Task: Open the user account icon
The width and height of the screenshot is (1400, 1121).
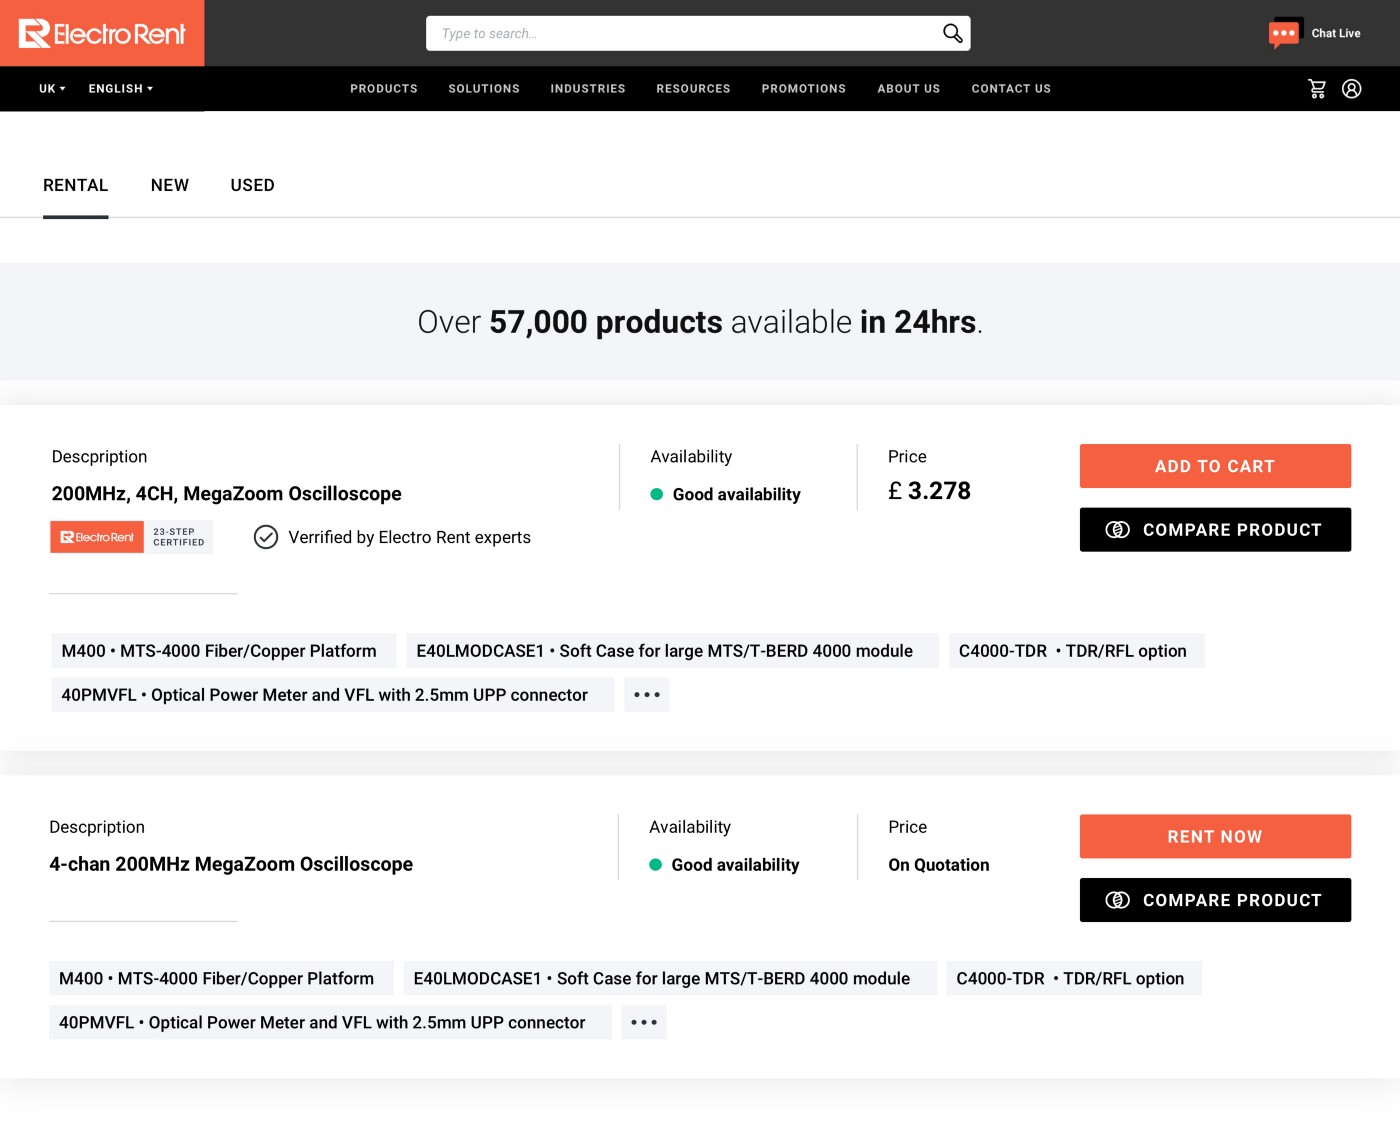Action: tap(1352, 89)
